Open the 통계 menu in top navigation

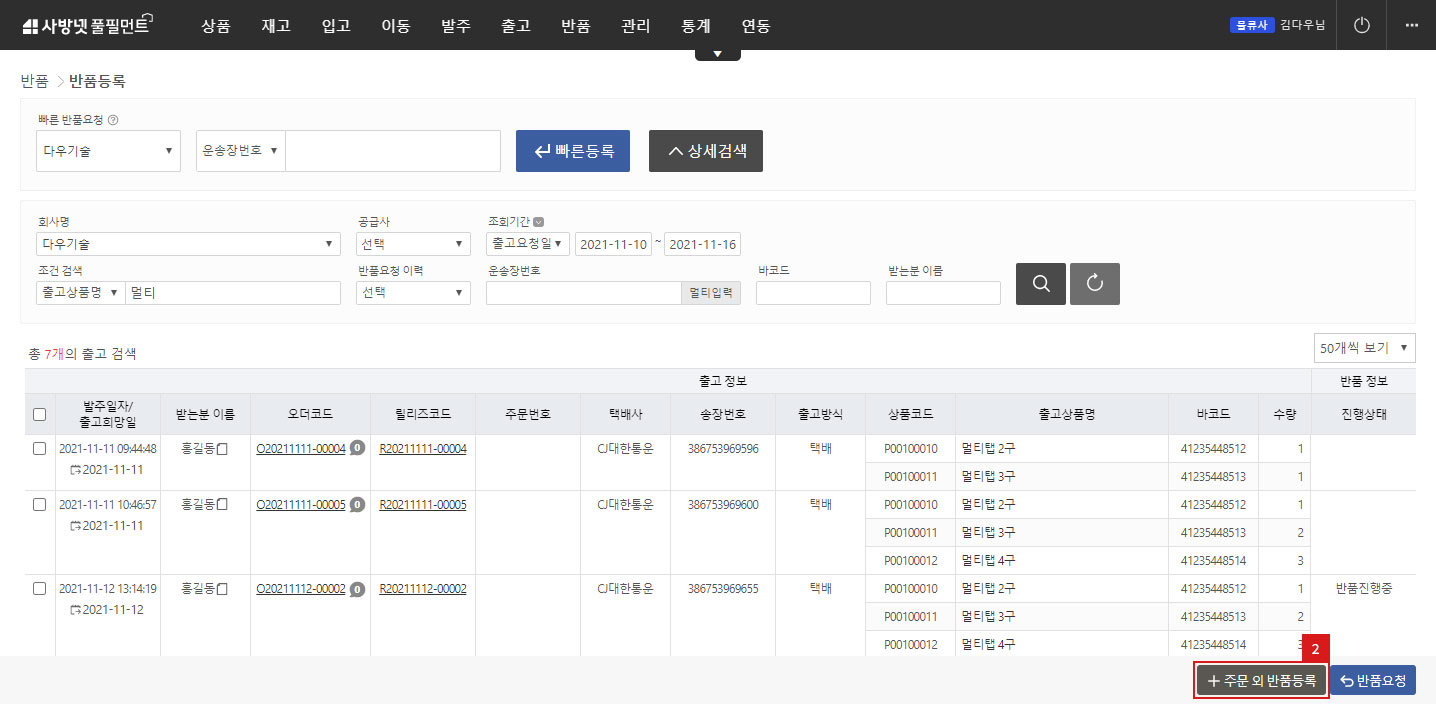695,26
